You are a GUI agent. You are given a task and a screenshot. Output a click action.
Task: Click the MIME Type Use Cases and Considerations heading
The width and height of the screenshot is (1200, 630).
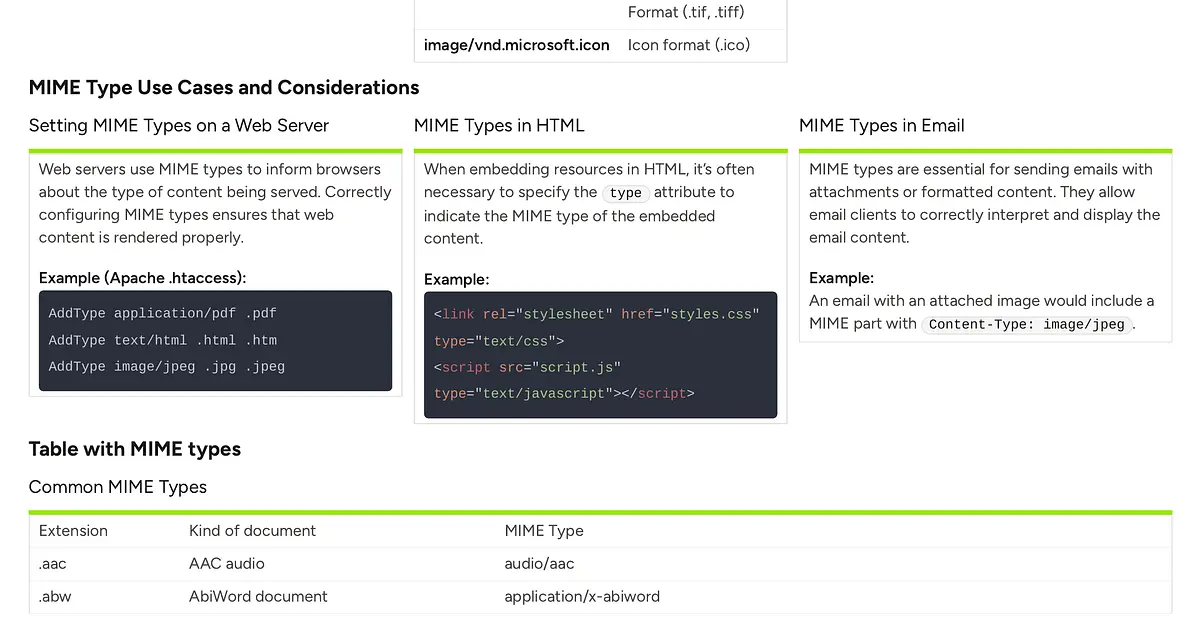(223, 87)
